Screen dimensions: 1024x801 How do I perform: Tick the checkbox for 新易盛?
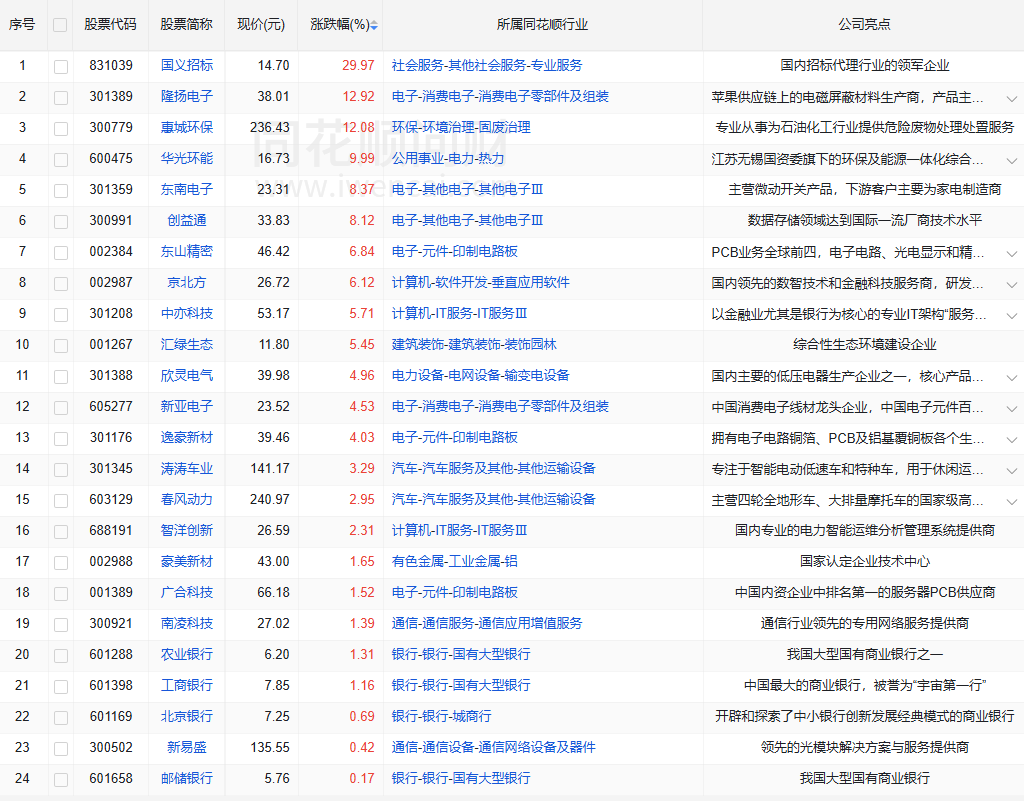[61, 749]
